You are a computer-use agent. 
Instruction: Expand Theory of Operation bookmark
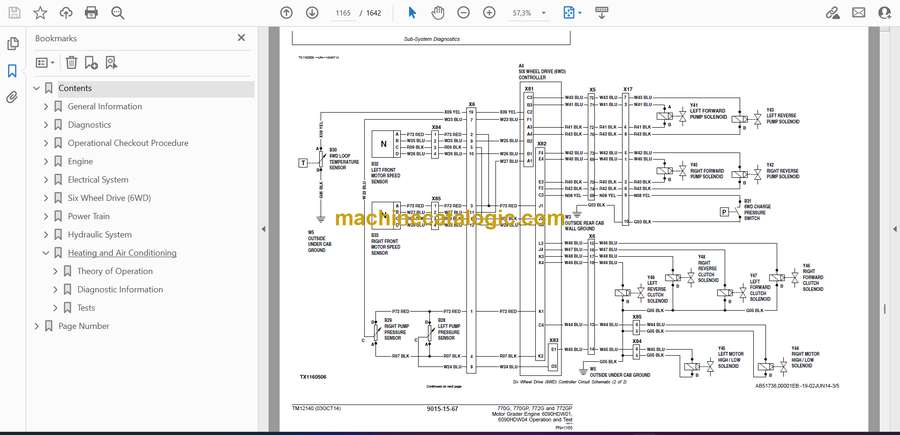tap(56, 271)
